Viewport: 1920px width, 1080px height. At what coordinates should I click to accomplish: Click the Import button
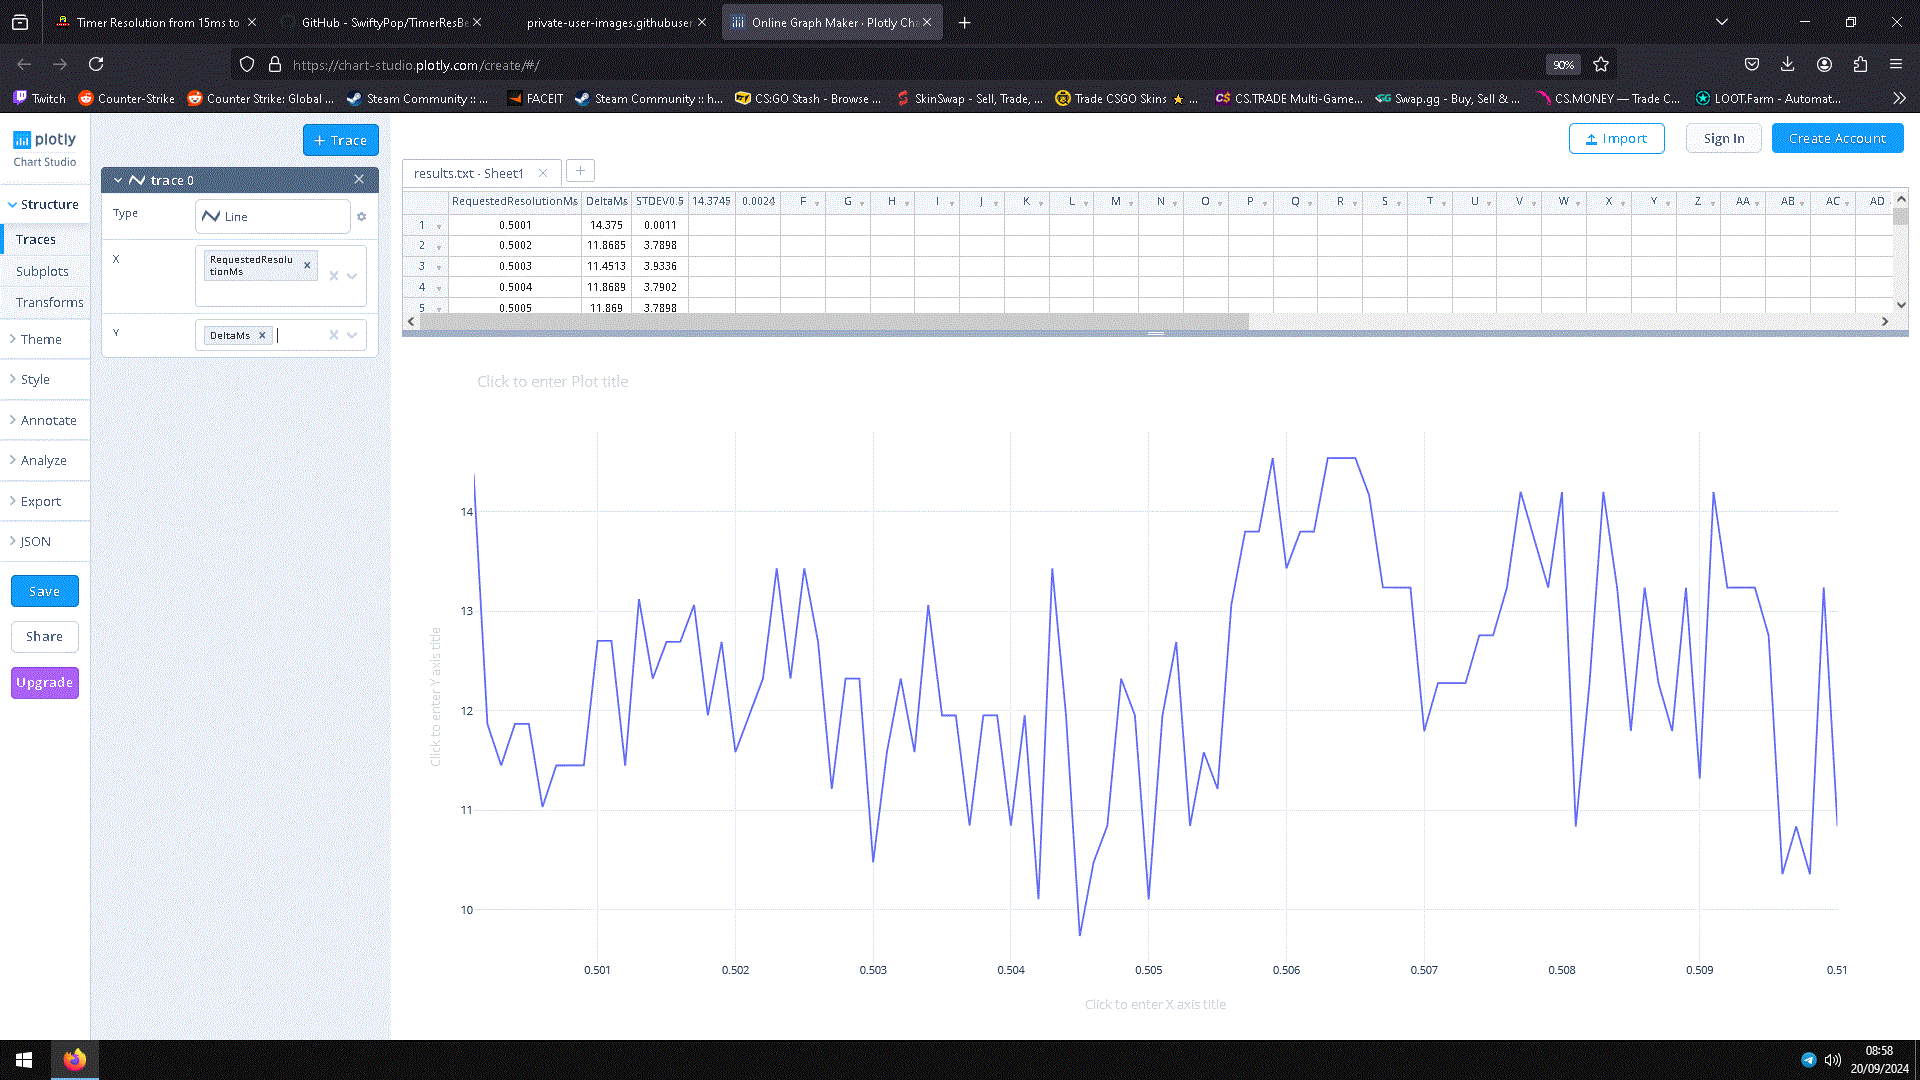tap(1616, 139)
